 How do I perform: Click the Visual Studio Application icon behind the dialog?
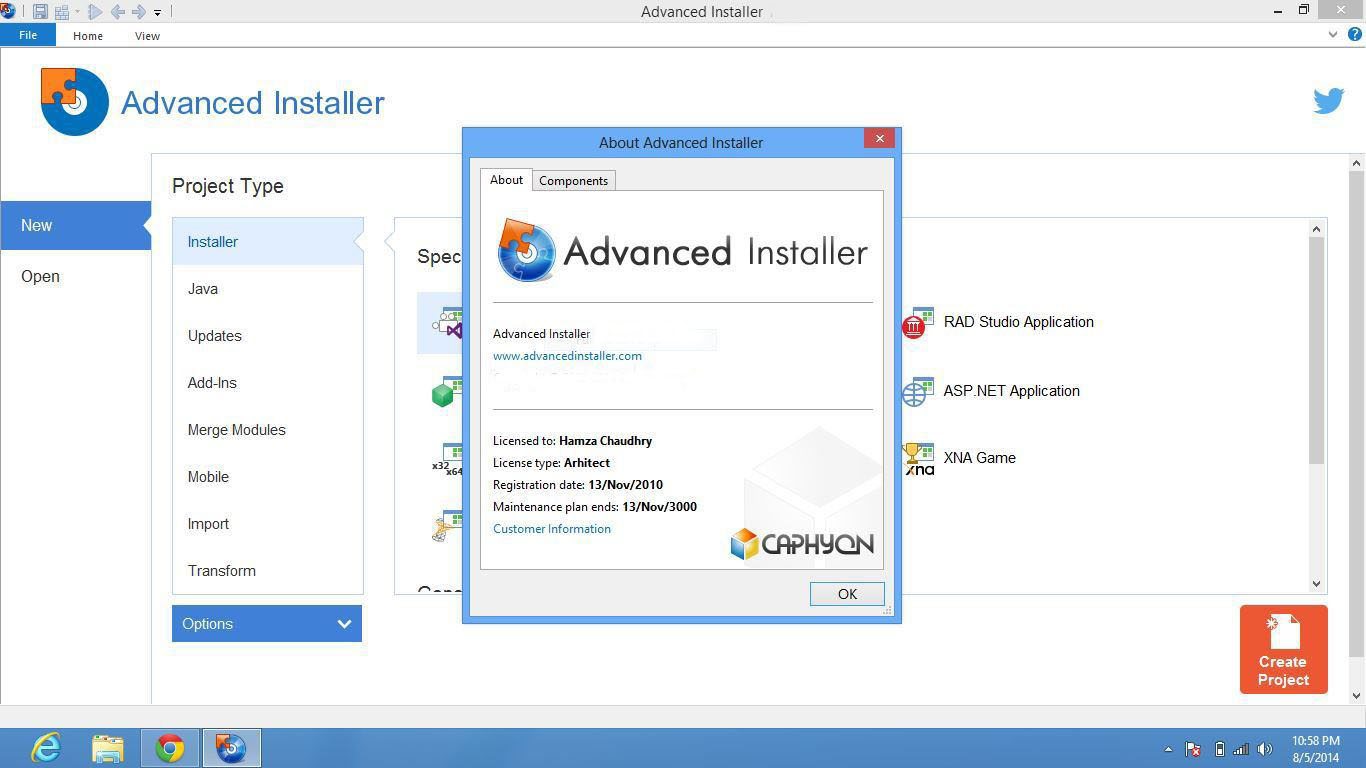[448, 323]
